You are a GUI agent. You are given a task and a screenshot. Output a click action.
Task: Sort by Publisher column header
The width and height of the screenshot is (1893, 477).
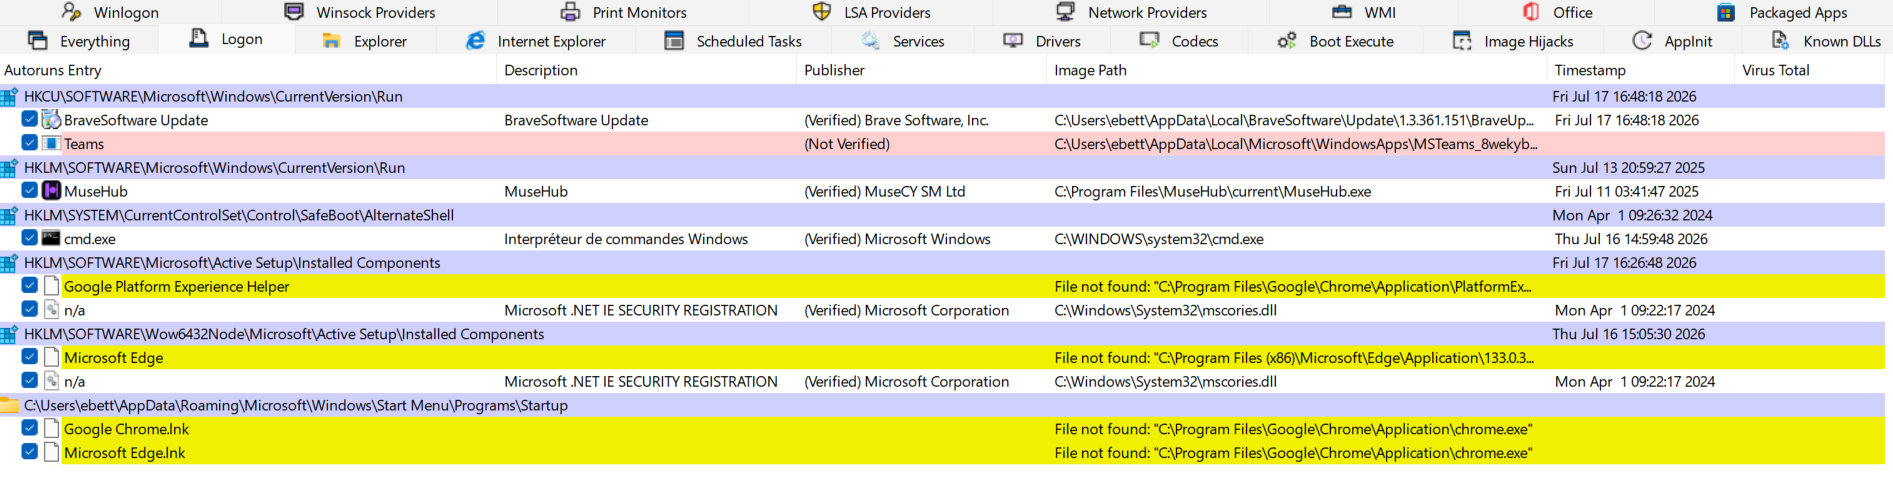click(x=922, y=70)
